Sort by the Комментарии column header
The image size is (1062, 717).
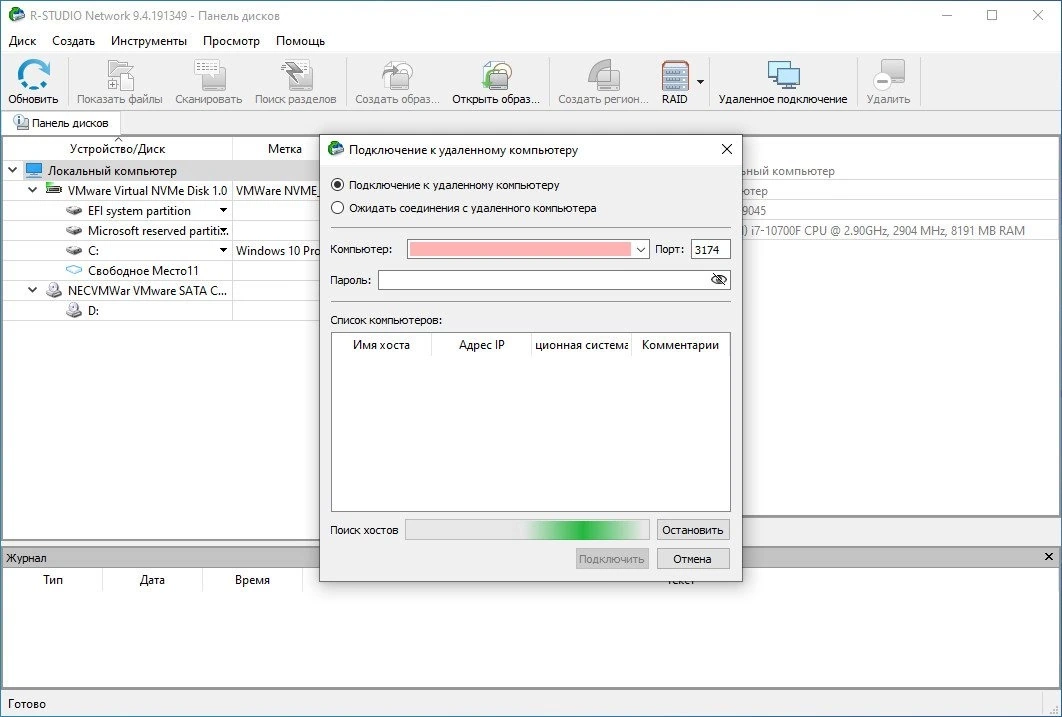[x=680, y=345]
